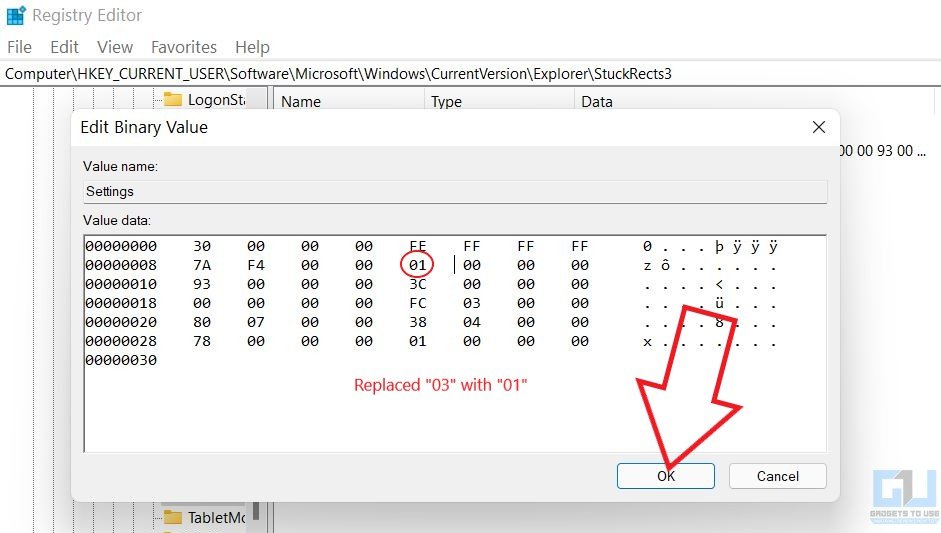Open the File menu
This screenshot has height=533, width=941.
click(x=19, y=47)
